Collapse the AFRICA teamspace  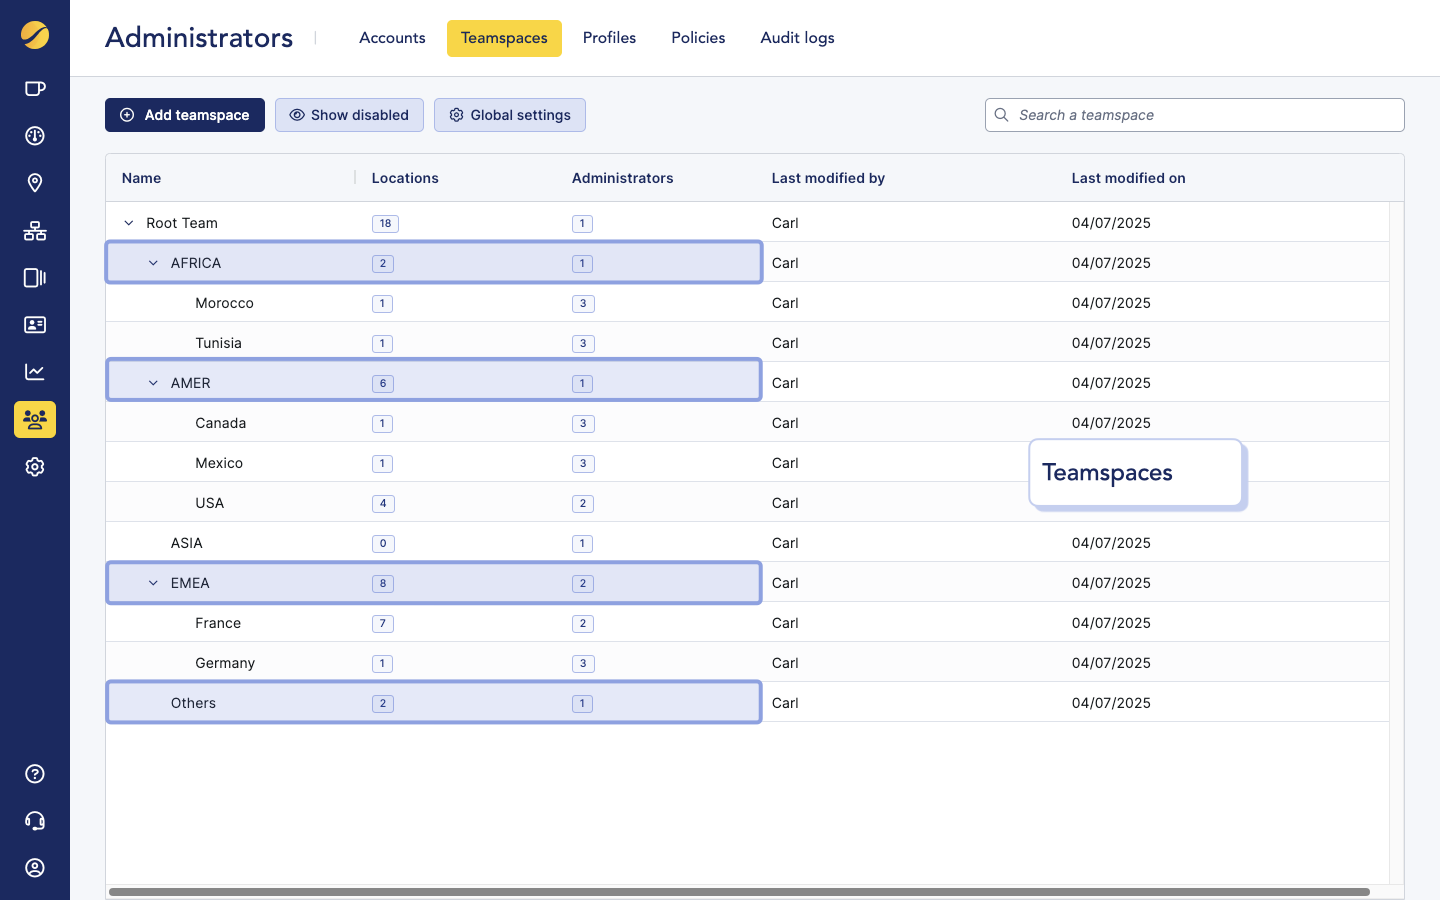coord(152,262)
